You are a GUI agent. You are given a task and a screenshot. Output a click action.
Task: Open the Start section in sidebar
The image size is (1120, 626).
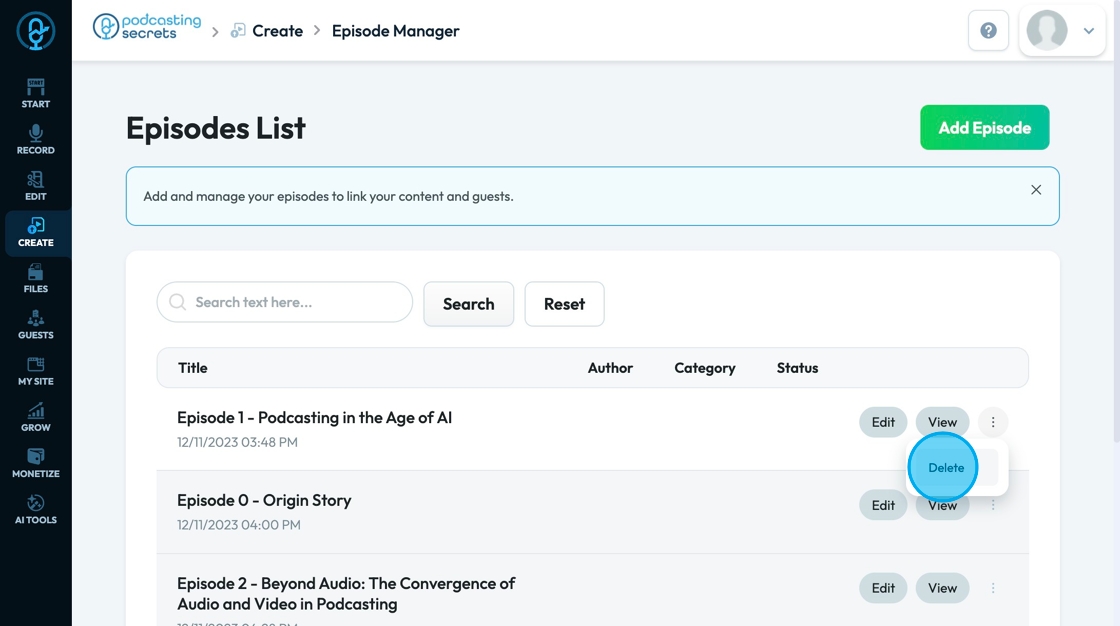point(35,93)
